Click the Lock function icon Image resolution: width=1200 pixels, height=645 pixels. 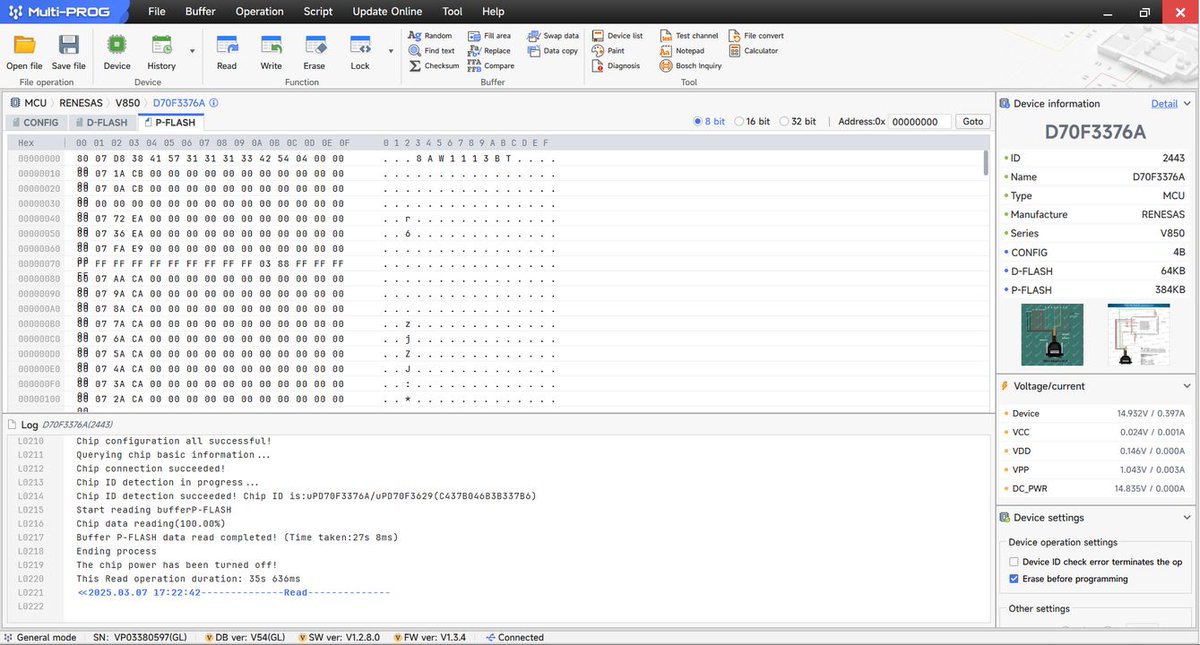[360, 45]
